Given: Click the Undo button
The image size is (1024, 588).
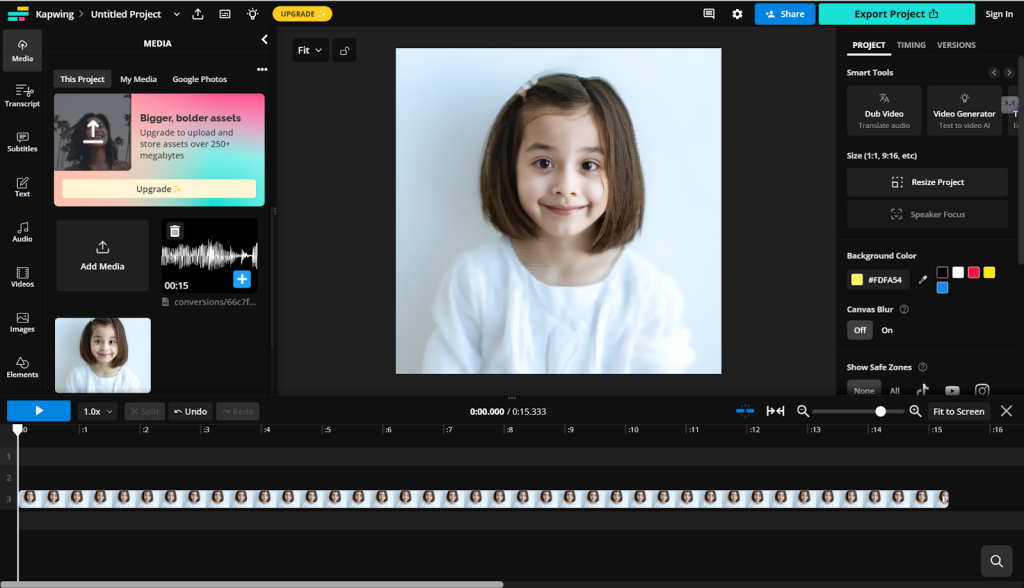Looking at the screenshot, I should (x=190, y=411).
